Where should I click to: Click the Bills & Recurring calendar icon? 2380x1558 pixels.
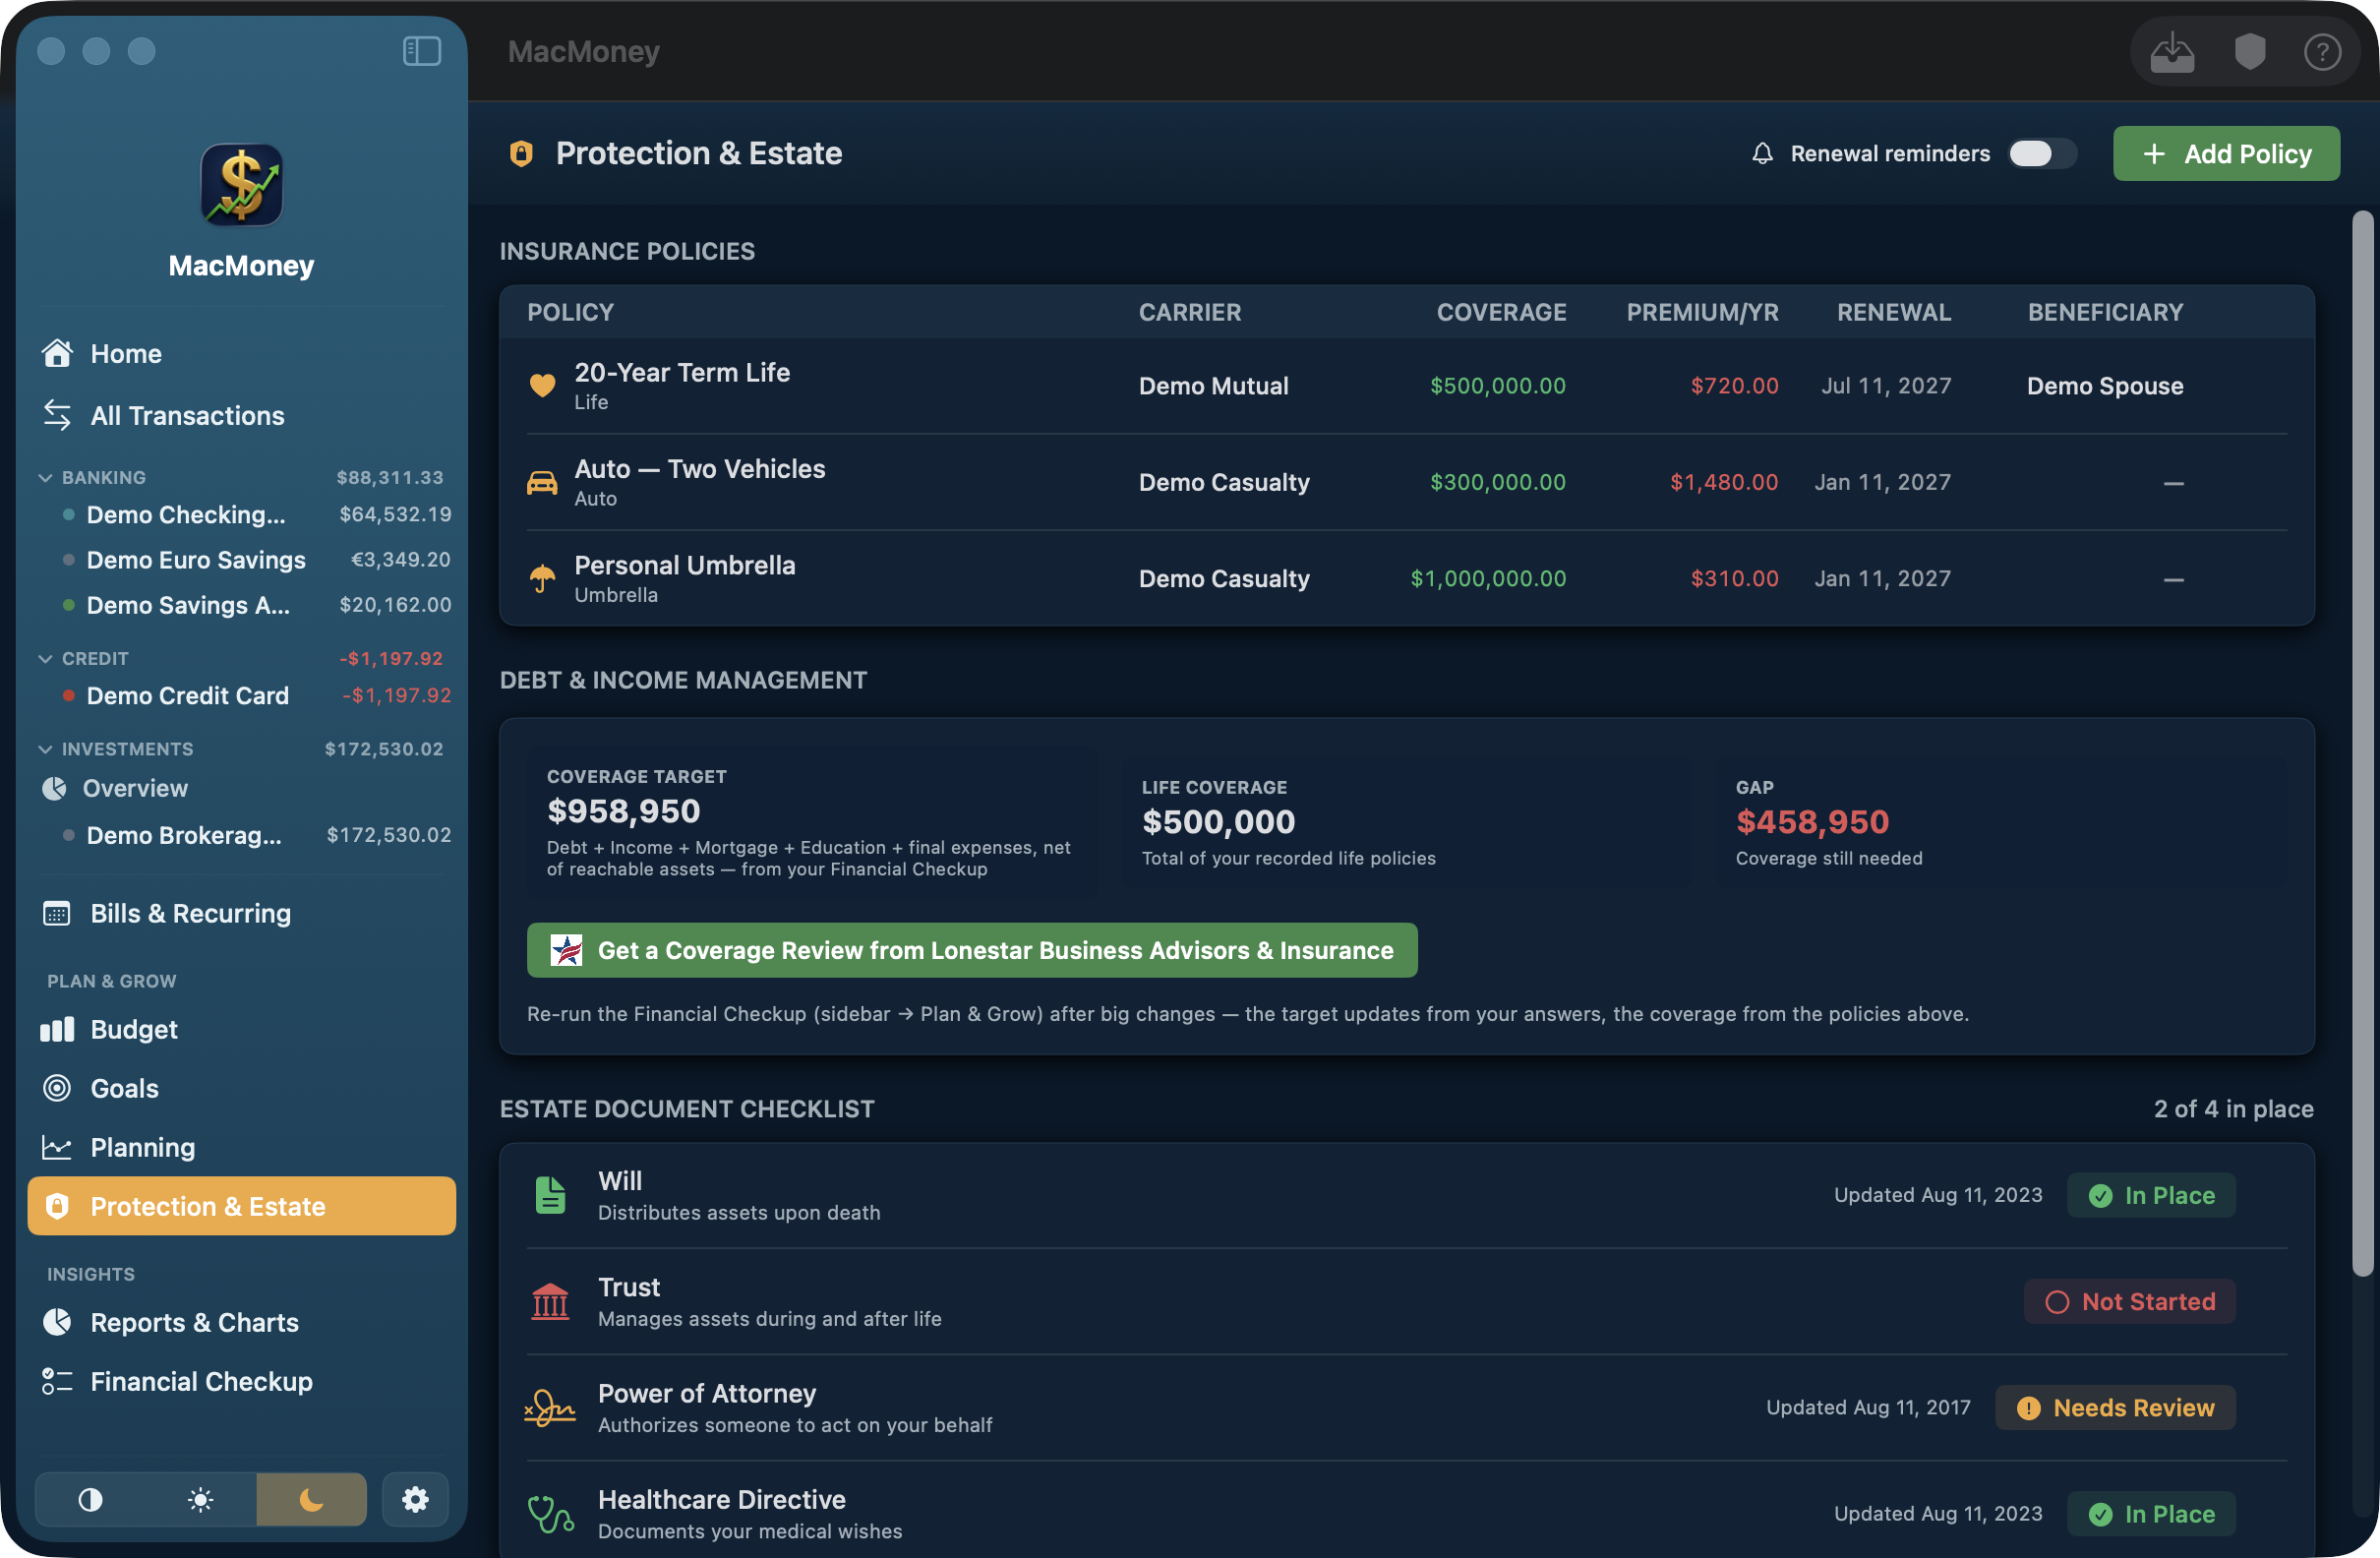57,913
